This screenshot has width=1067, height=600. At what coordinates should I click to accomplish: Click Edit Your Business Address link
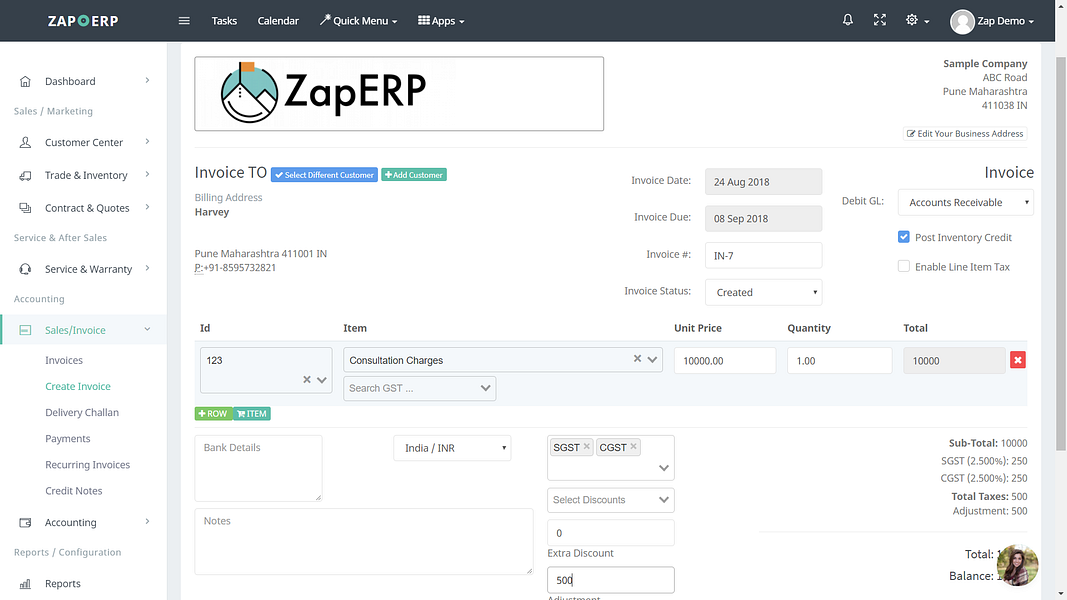coord(964,133)
